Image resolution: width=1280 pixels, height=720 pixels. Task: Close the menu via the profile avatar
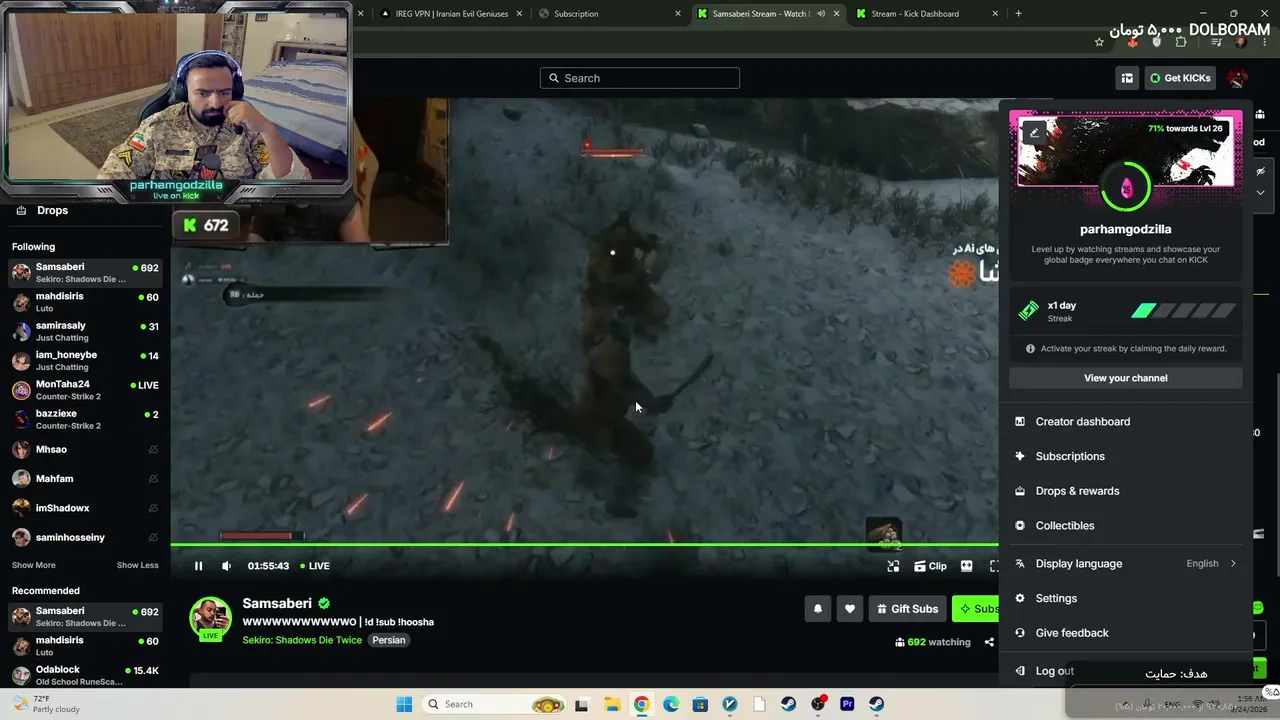1237,78
